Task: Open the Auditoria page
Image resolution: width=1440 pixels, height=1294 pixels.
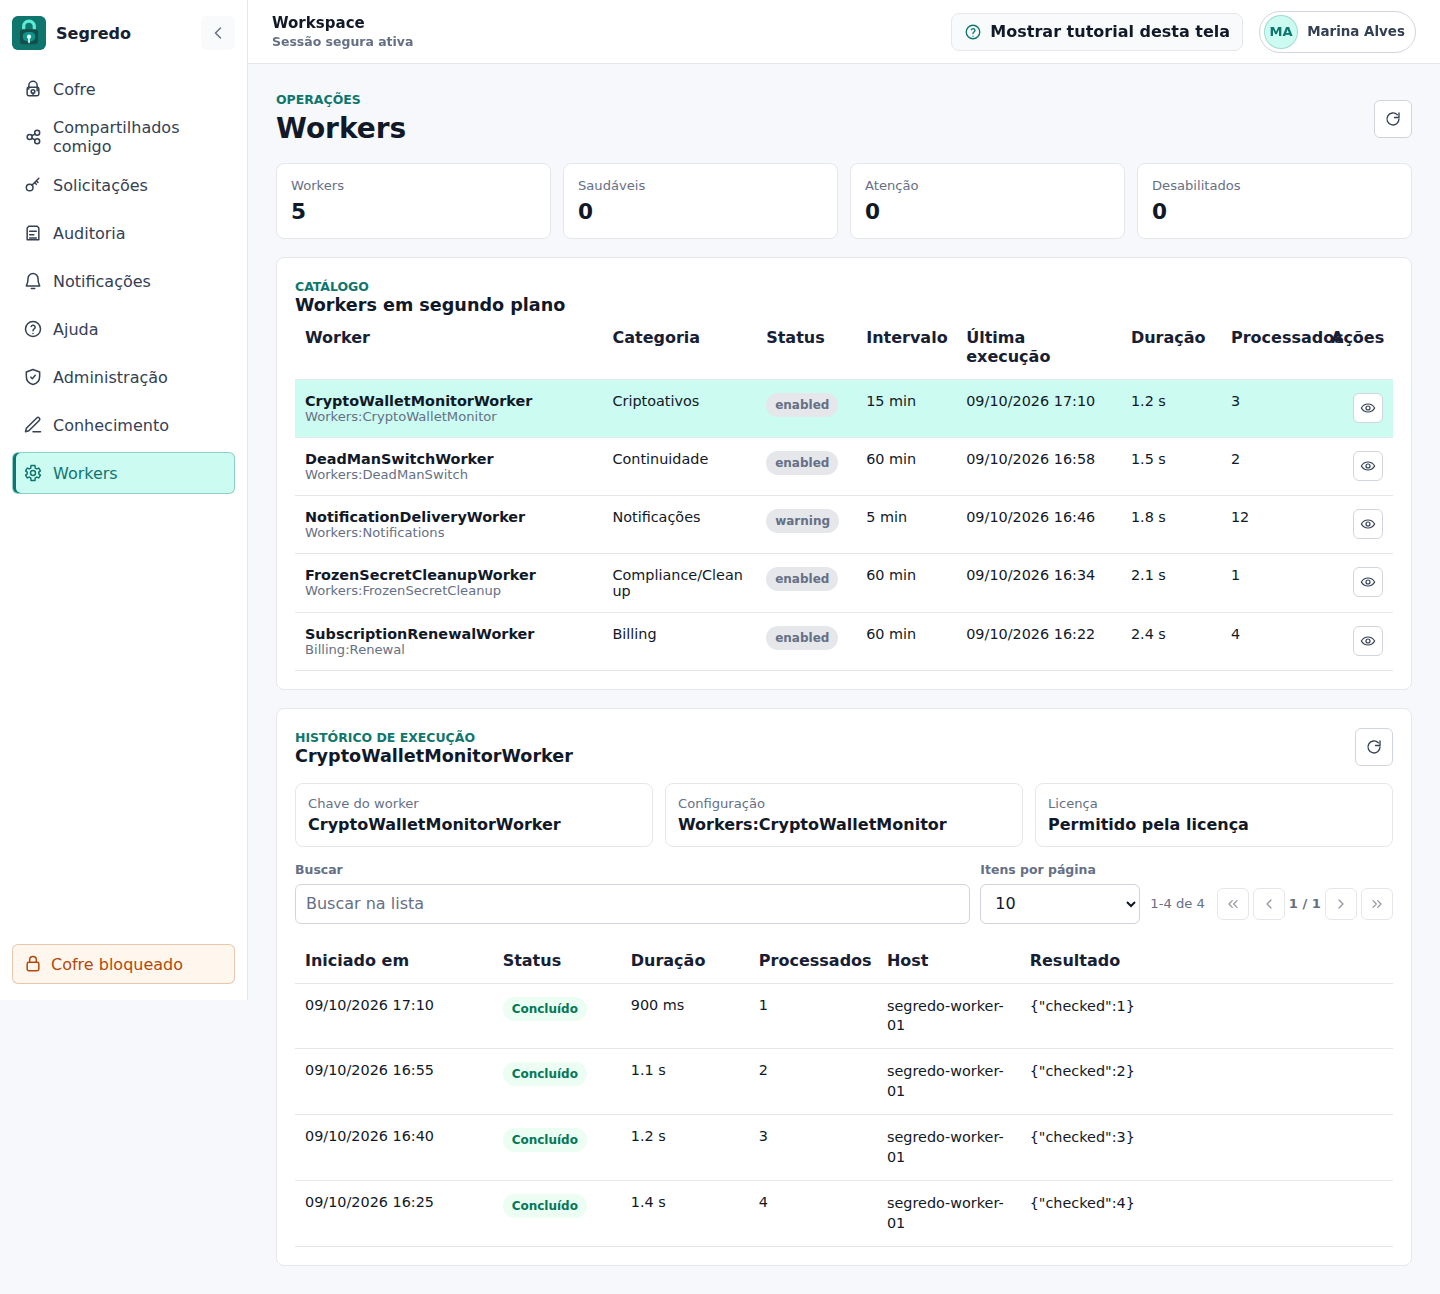Action: pos(124,233)
